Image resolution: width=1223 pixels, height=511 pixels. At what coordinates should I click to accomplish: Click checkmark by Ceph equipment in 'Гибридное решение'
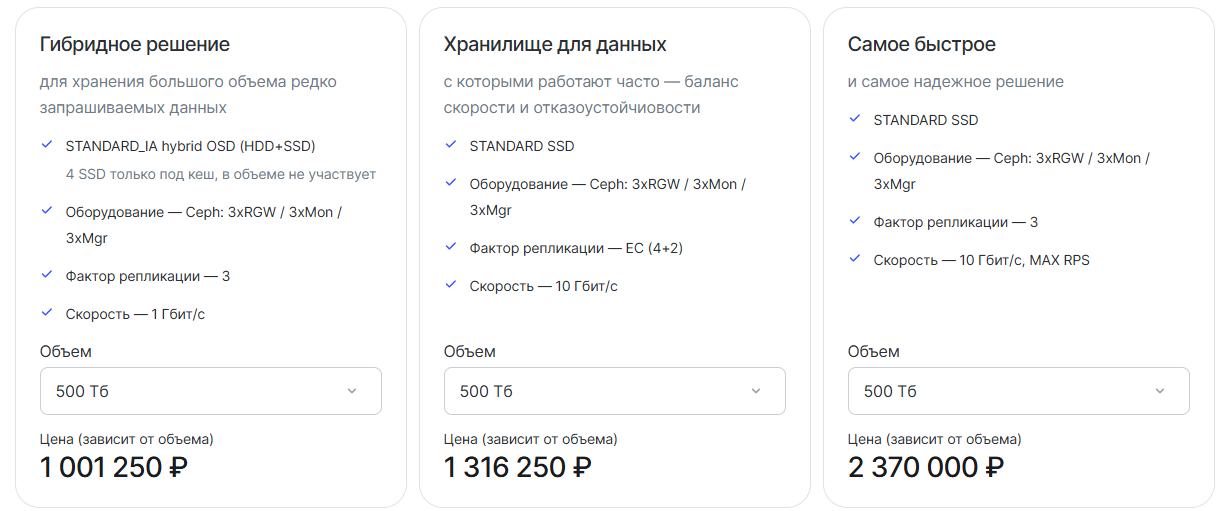[x=47, y=211]
